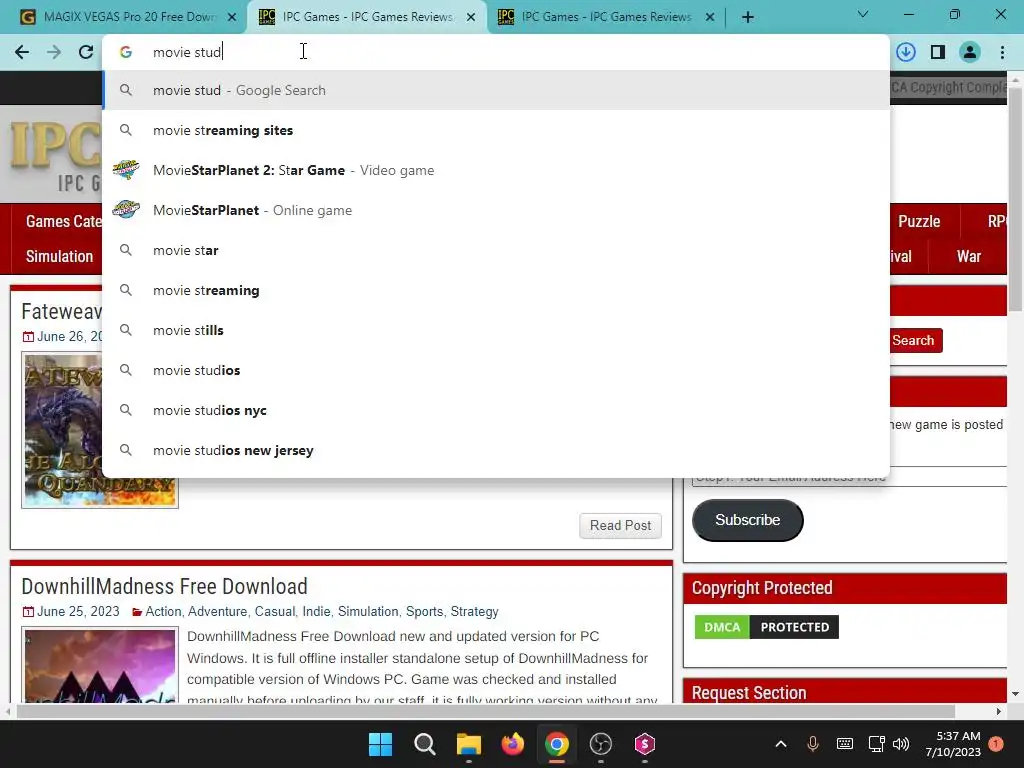Show hidden system tray icons
1024x768 pixels.
click(x=780, y=744)
